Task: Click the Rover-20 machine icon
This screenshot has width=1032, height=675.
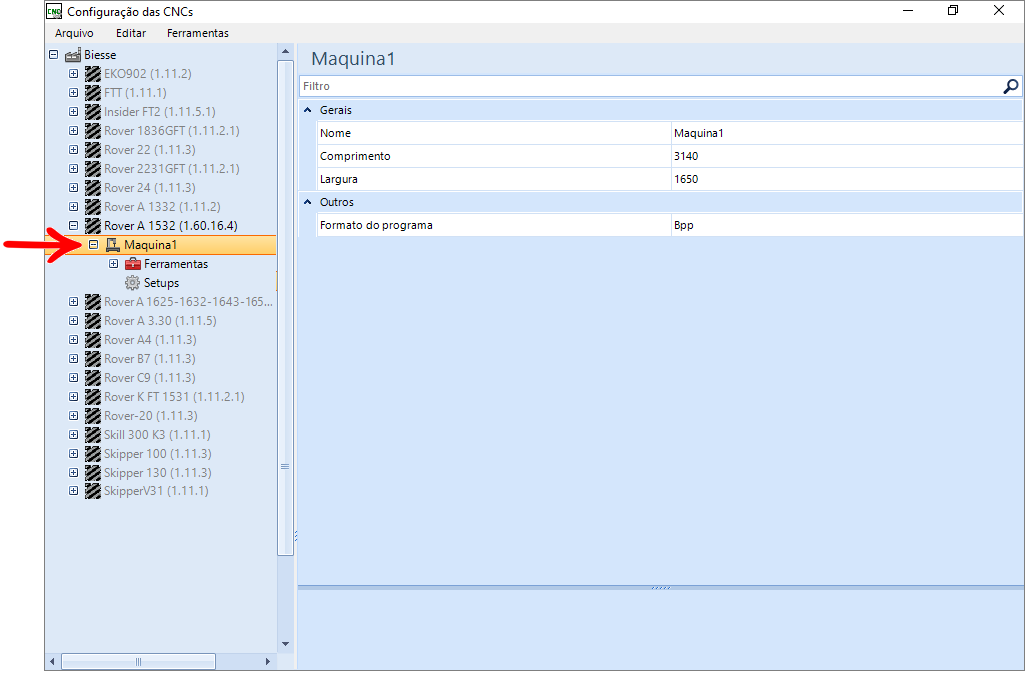Action: [x=93, y=416]
